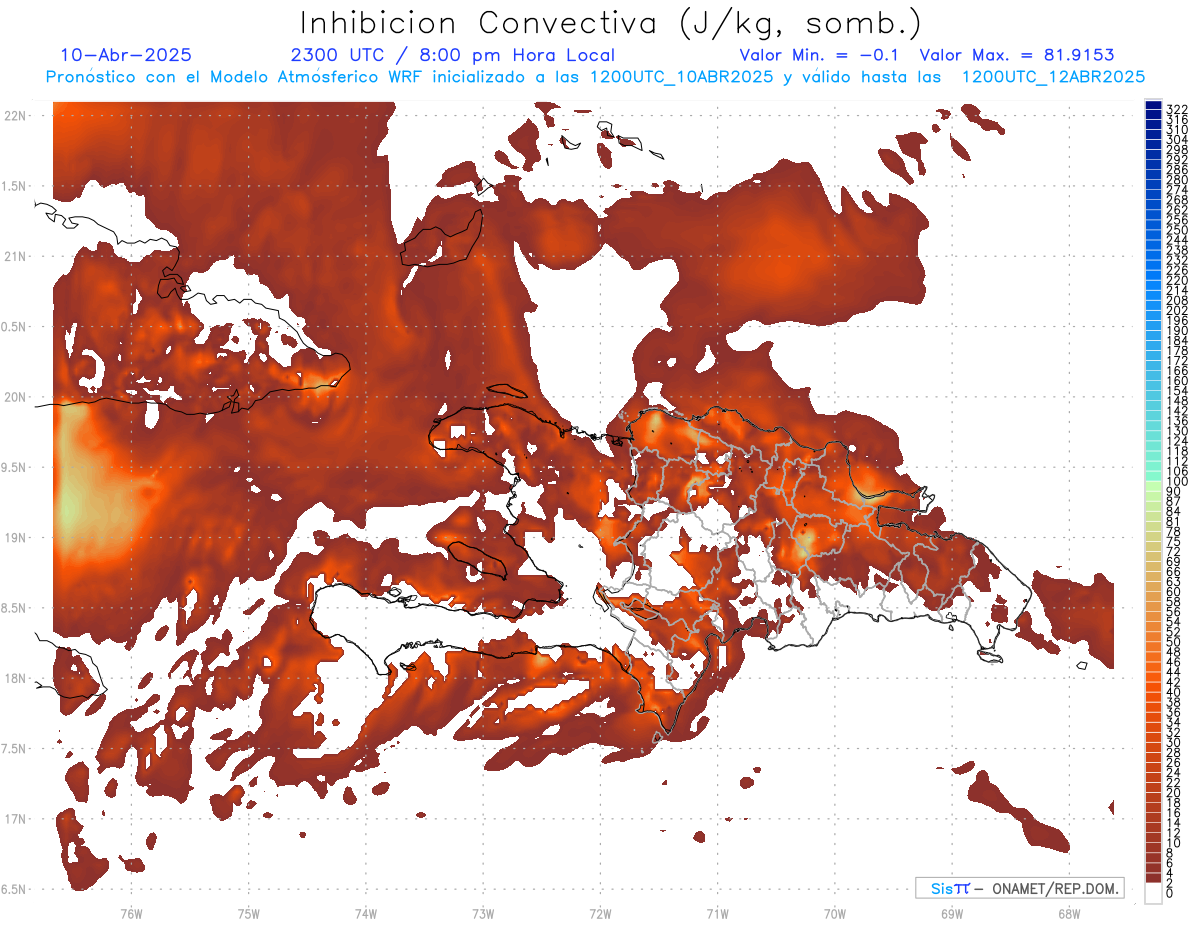Click the '21N' latitude label
The image size is (1200, 927).
click(16, 257)
